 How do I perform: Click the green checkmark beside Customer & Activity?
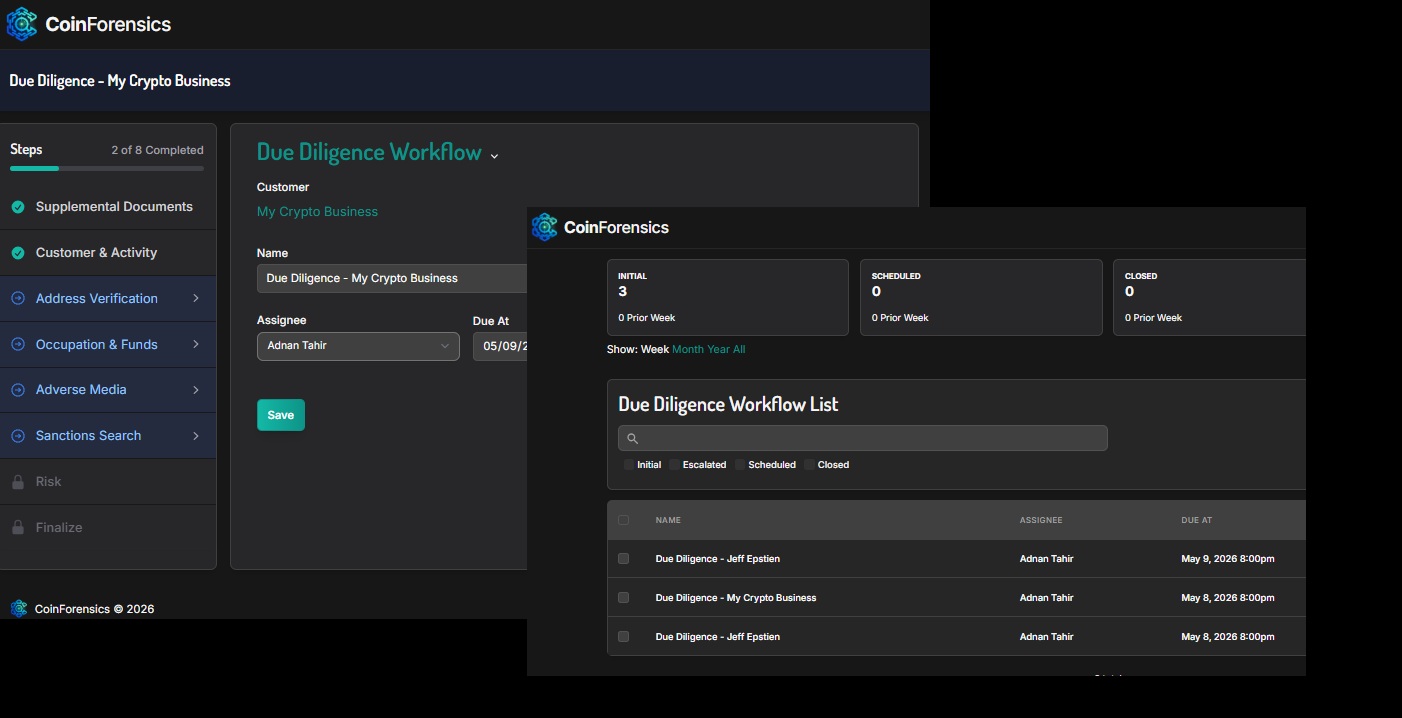(x=18, y=253)
